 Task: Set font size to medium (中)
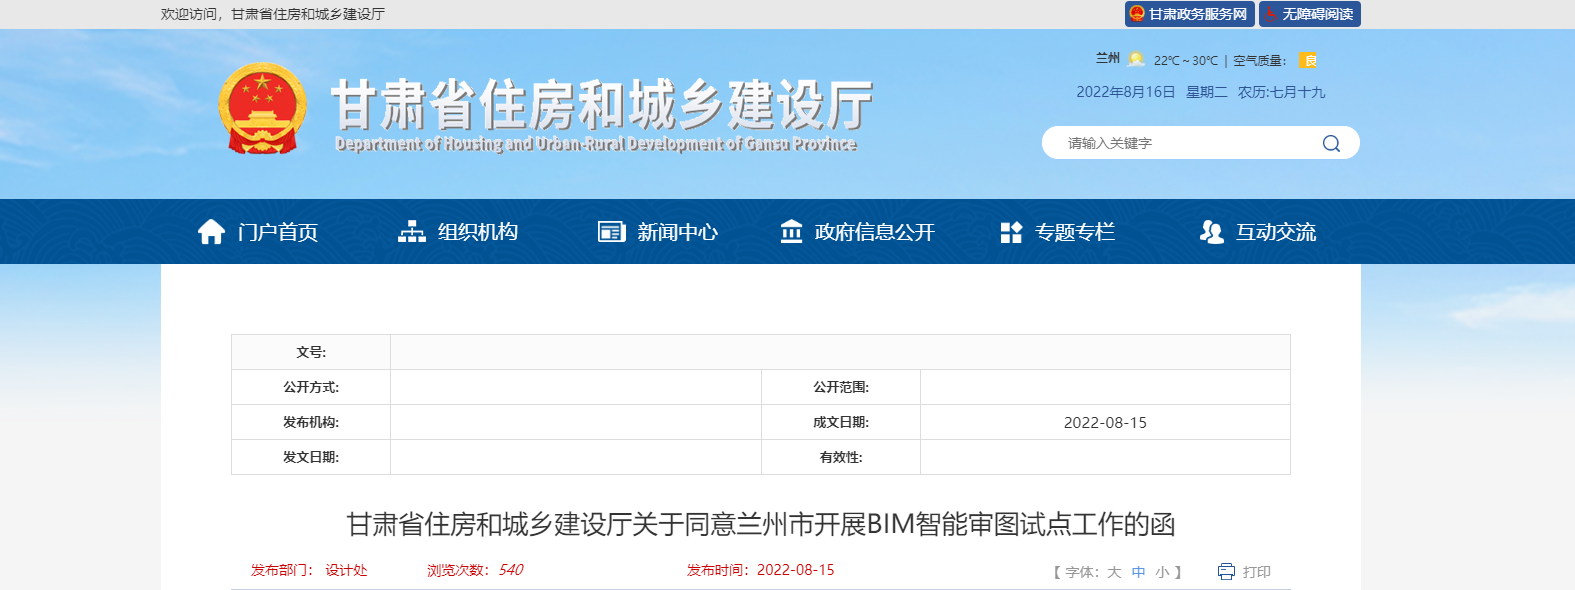pyautogui.click(x=1138, y=572)
